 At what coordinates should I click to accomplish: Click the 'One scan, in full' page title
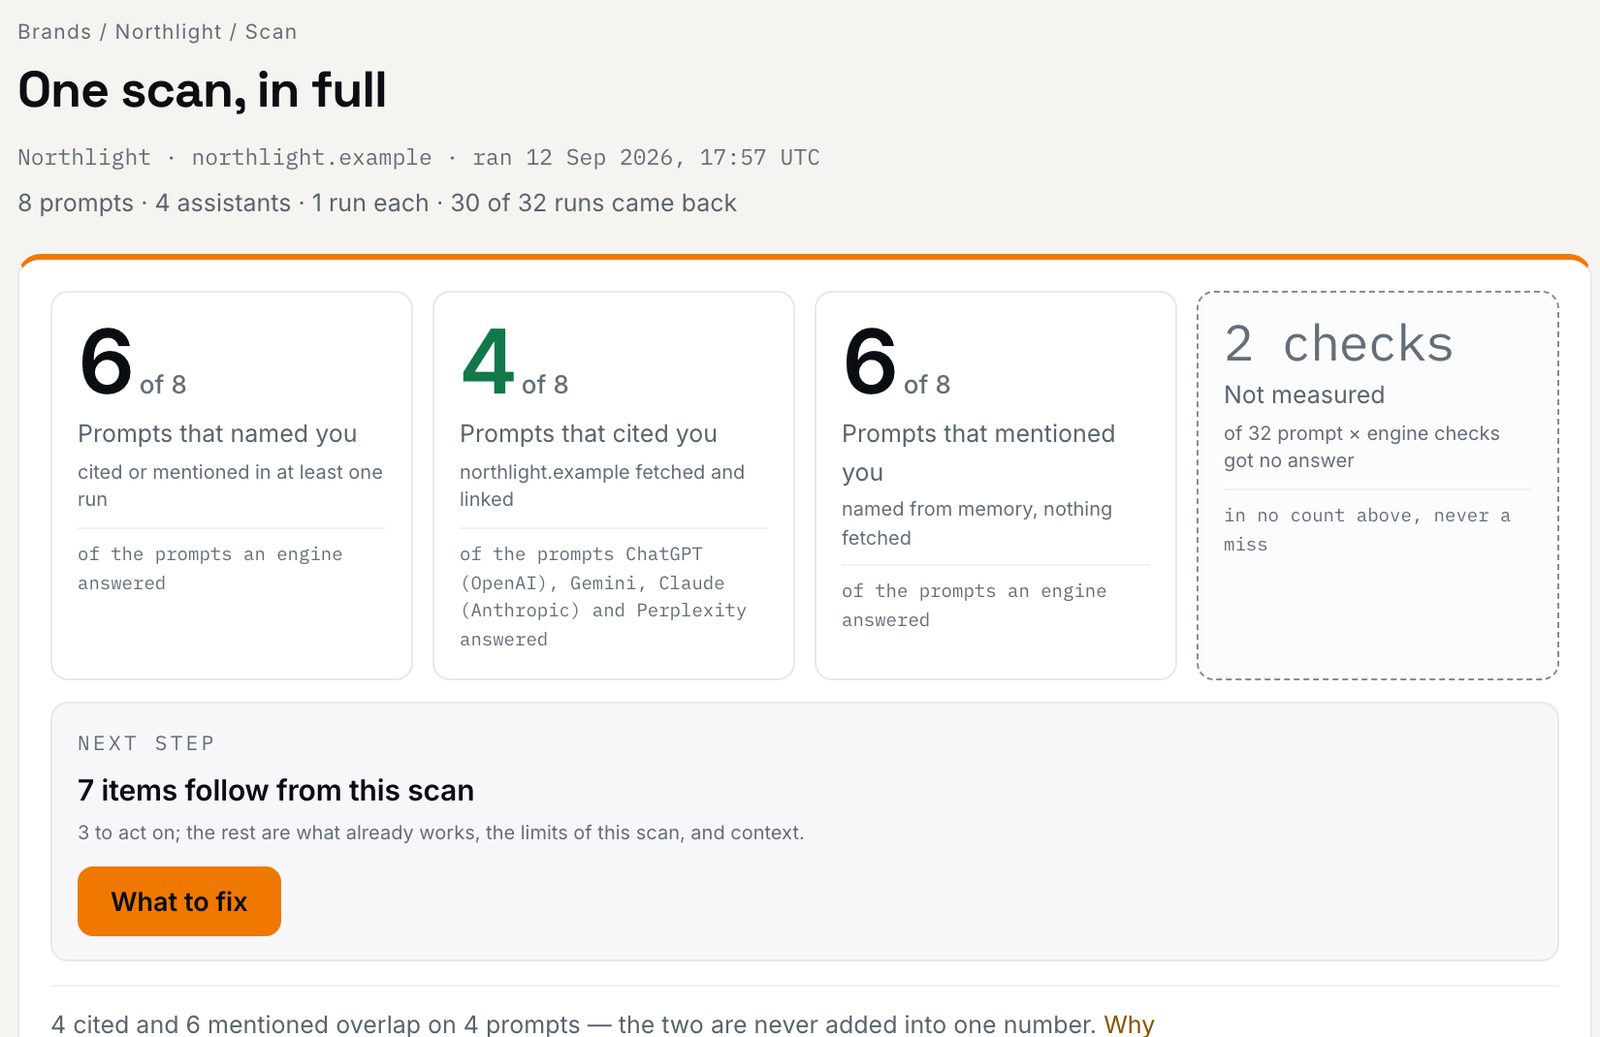[x=202, y=90]
